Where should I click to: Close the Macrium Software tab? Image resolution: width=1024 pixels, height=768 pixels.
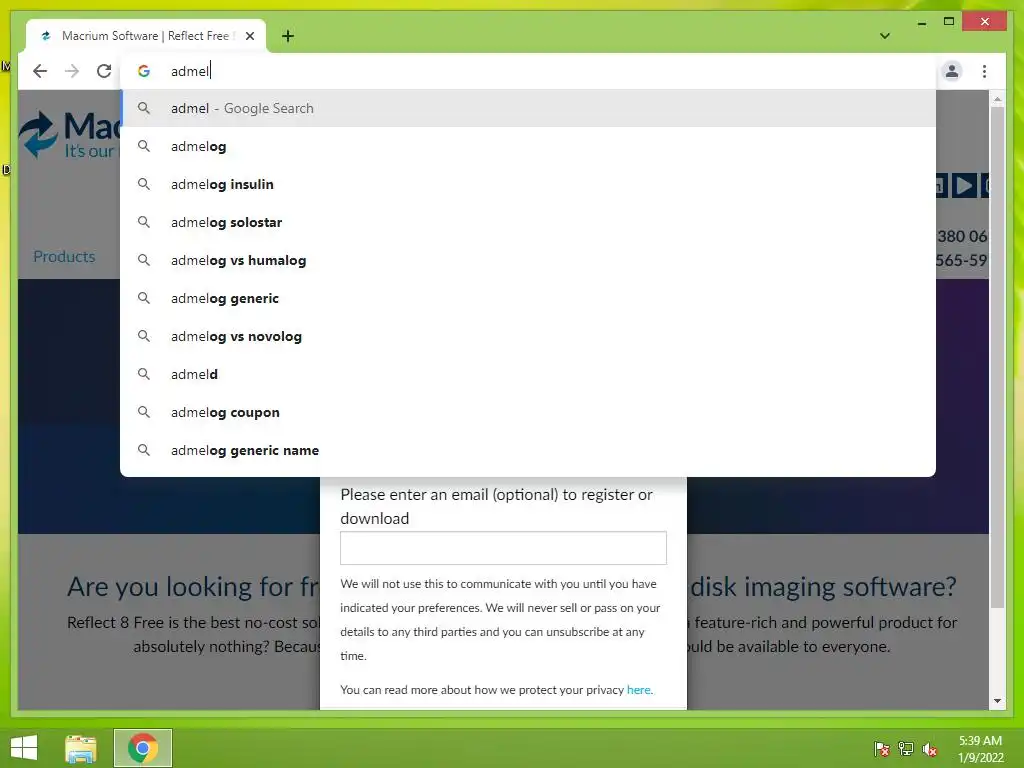pos(249,36)
